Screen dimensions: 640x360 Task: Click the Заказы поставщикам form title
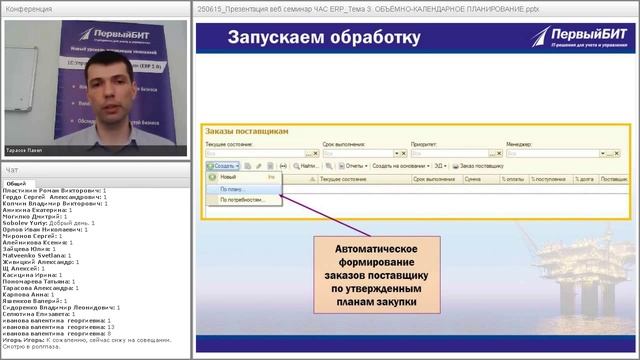click(247, 131)
